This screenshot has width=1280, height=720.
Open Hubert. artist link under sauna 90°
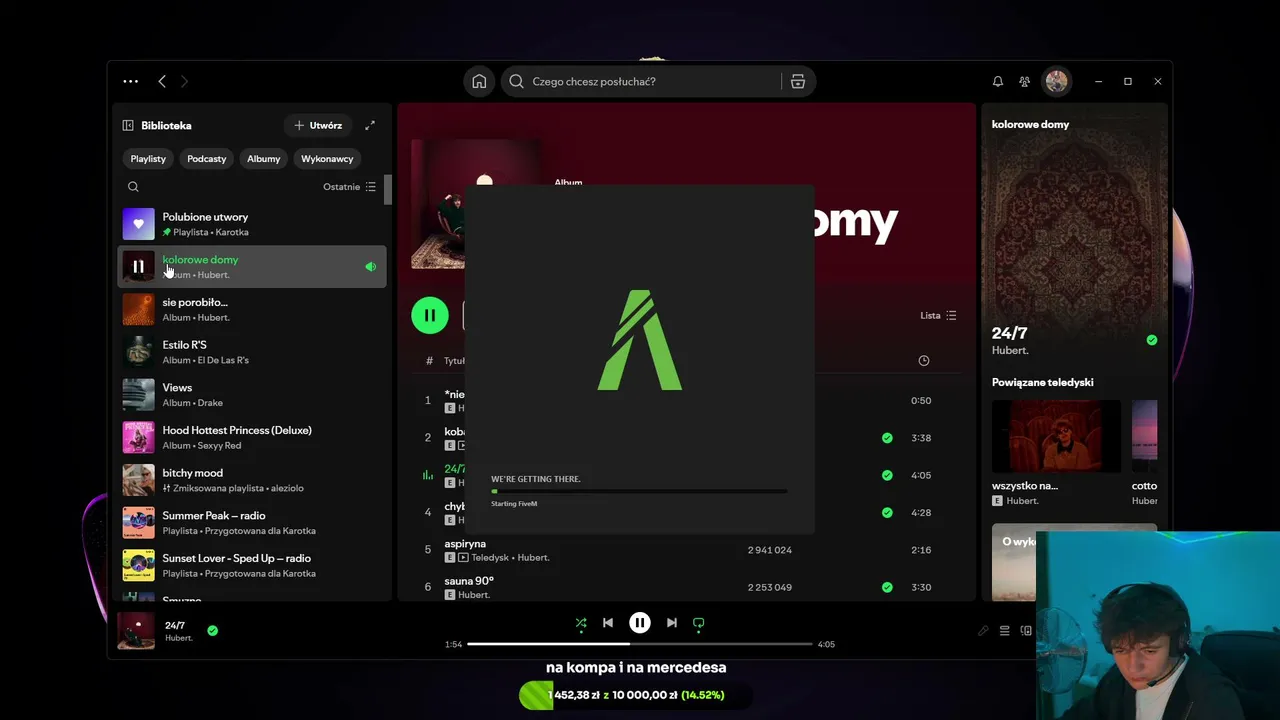point(474,595)
